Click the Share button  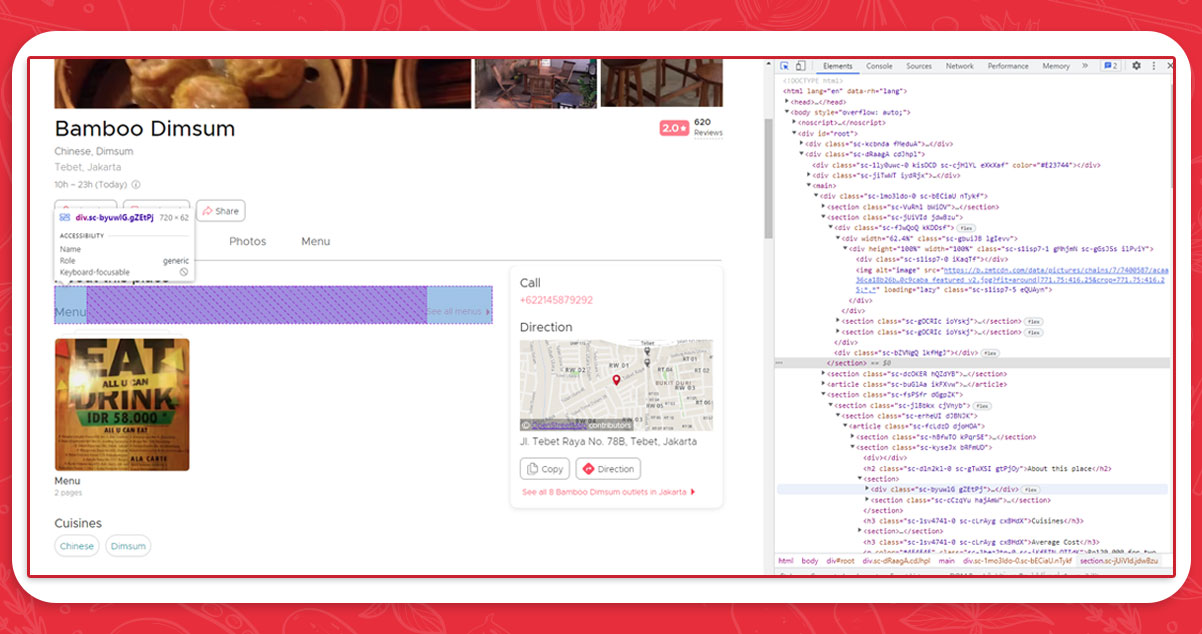221,211
